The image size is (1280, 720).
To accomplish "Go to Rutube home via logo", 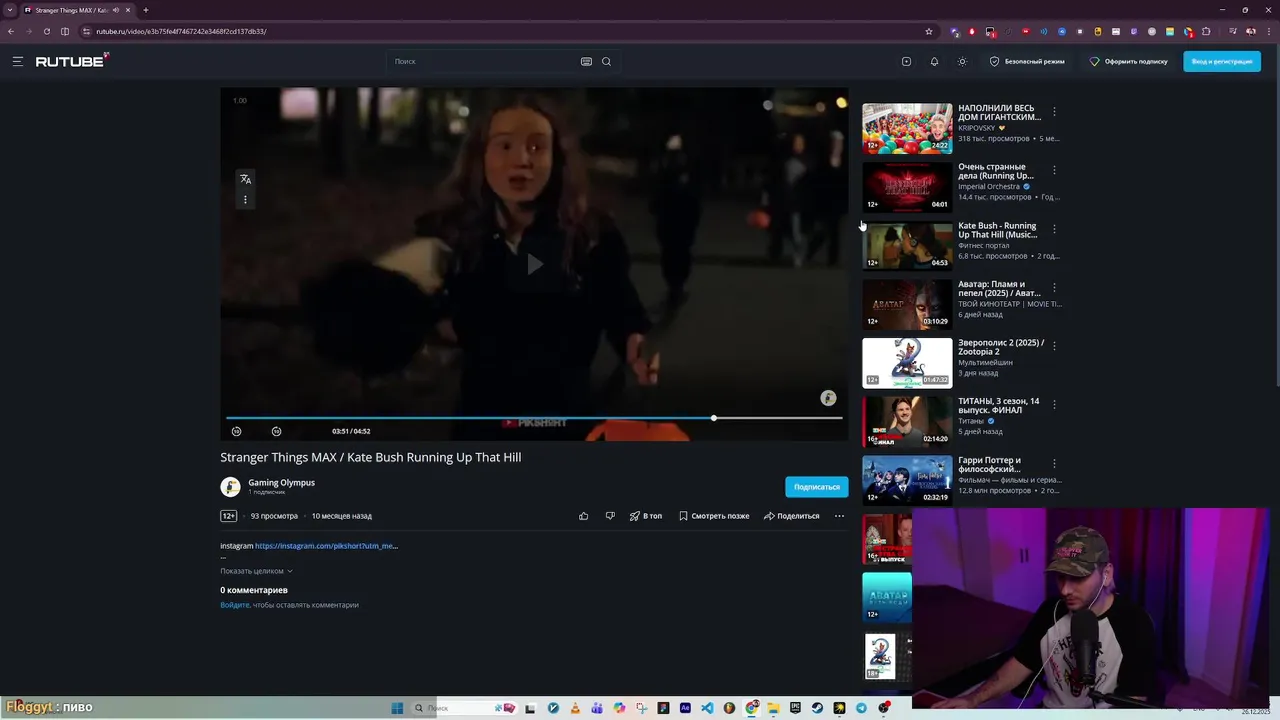I will (72, 61).
